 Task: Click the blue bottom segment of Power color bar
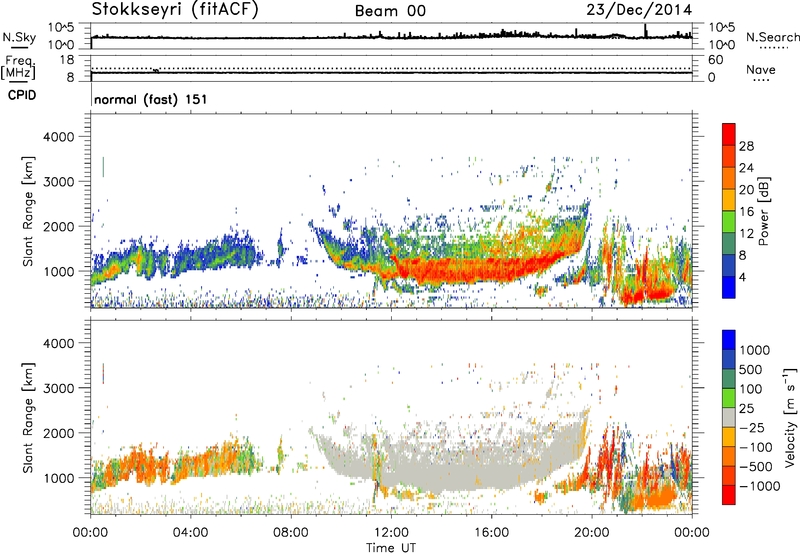(x=729, y=287)
